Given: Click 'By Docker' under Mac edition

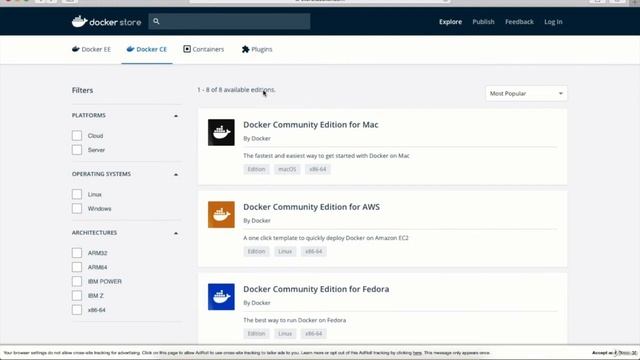Looking at the screenshot, I should coord(257,139).
